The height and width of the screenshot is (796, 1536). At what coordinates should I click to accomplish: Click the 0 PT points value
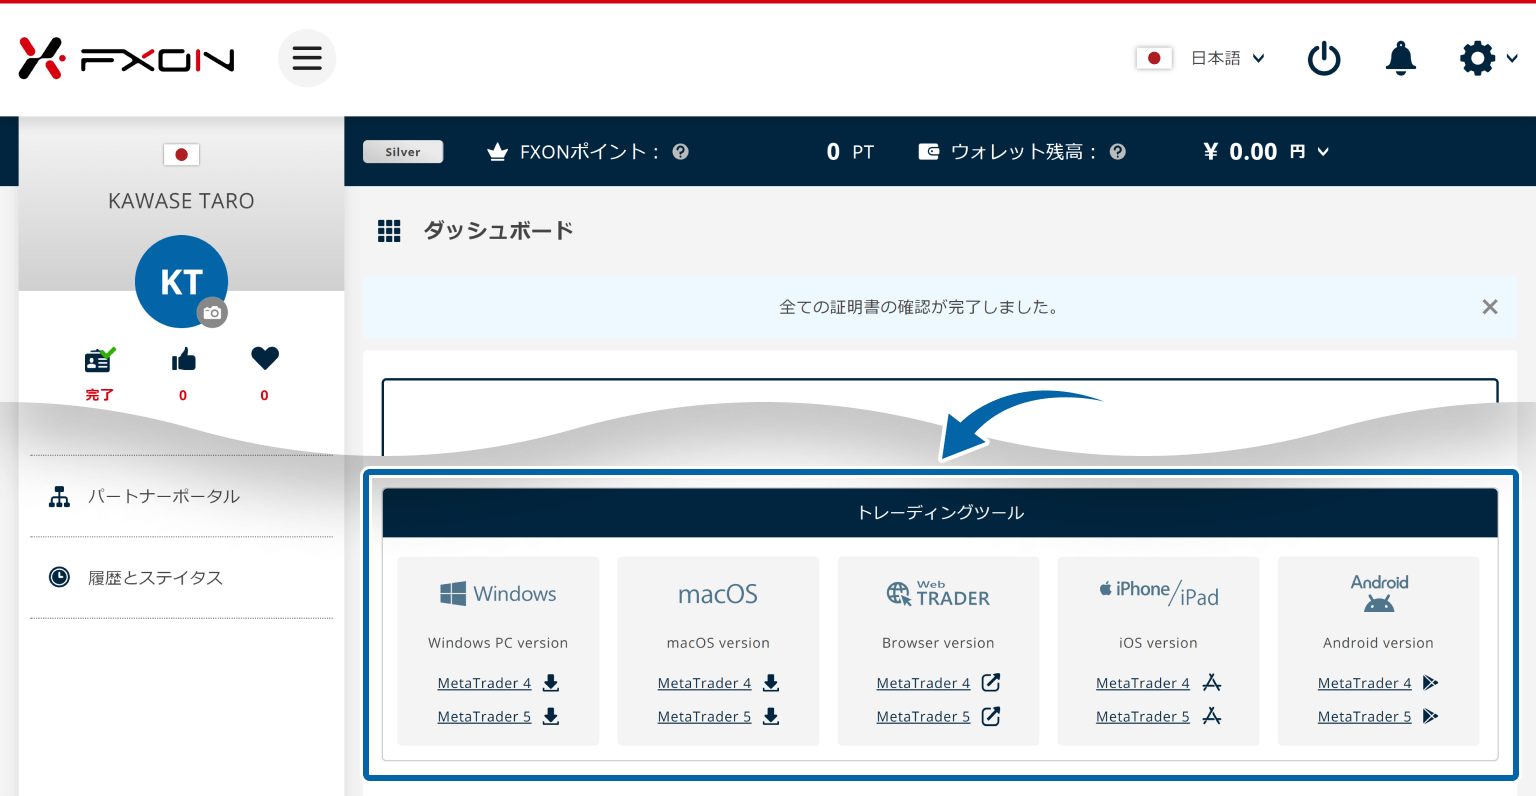point(850,152)
